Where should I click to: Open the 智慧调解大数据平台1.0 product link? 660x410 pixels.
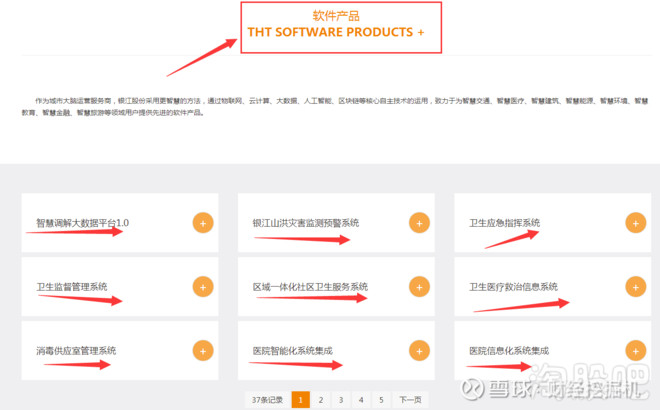83,223
